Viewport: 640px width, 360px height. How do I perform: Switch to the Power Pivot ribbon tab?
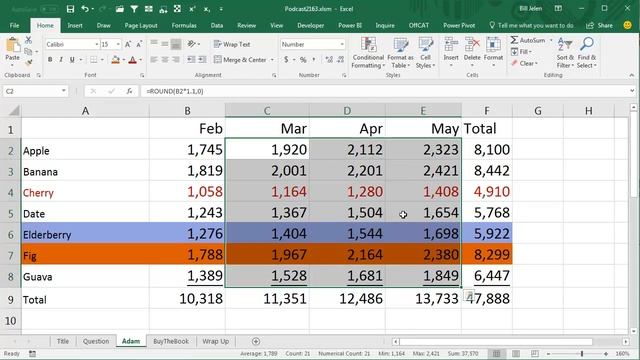(x=459, y=25)
